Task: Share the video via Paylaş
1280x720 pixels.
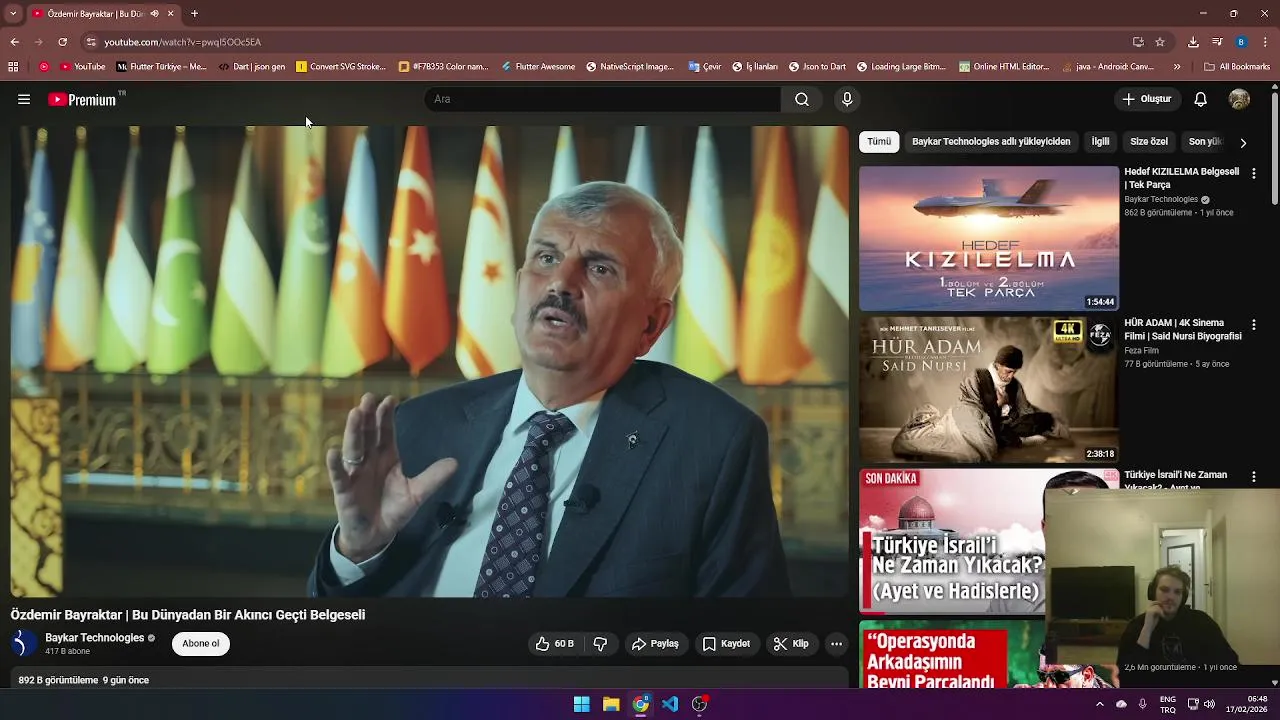Action: pyautogui.click(x=655, y=644)
